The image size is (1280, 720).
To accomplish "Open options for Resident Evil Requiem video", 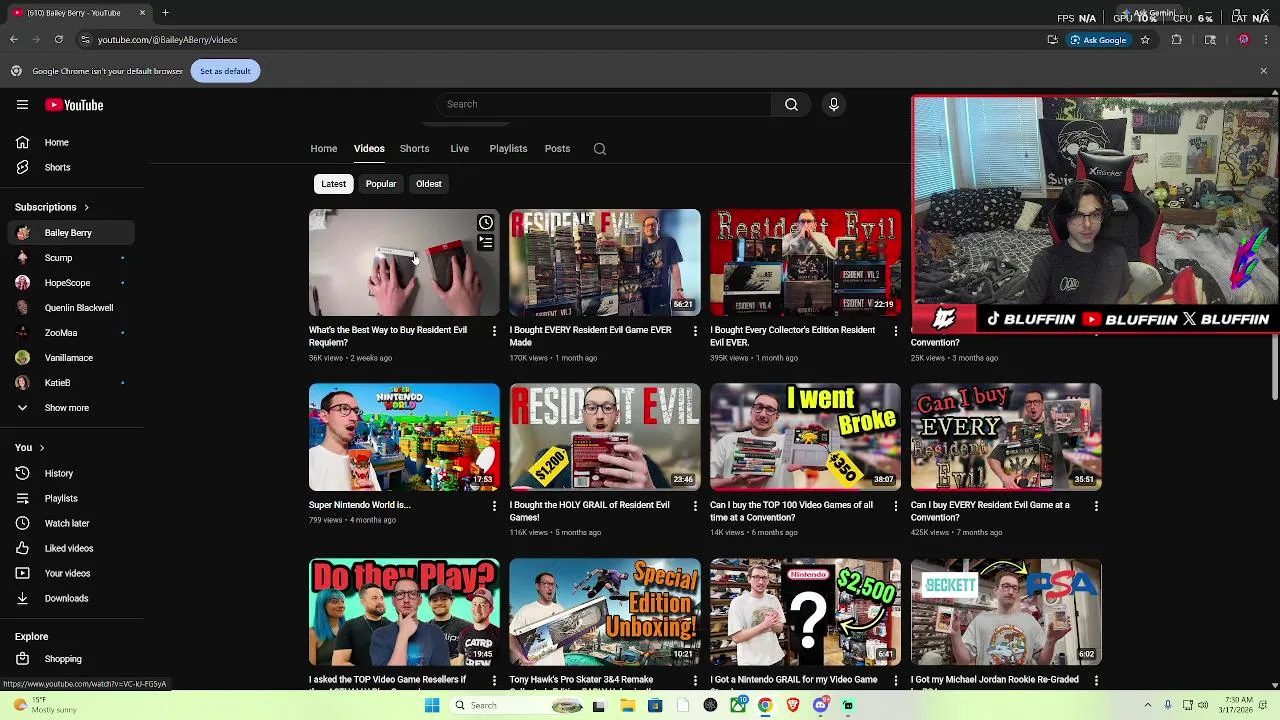I will pyautogui.click(x=494, y=330).
